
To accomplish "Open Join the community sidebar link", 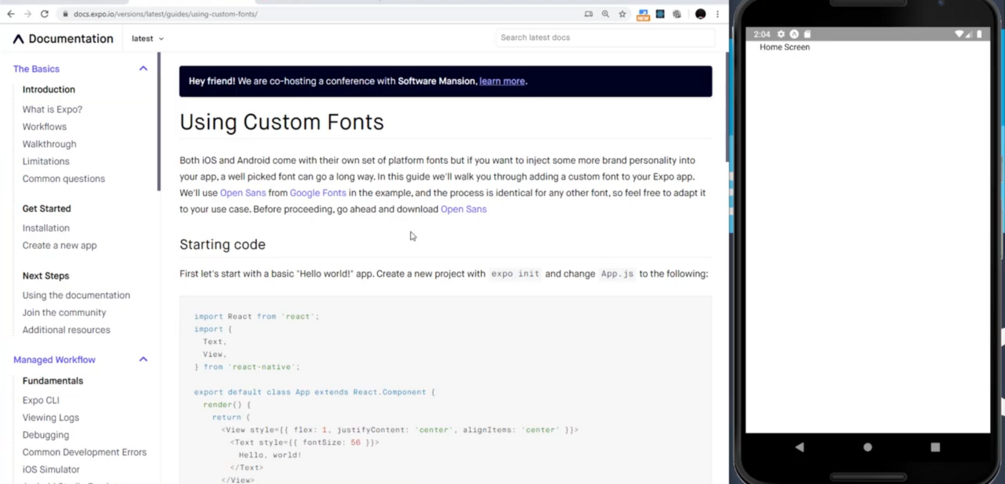I will tap(64, 313).
